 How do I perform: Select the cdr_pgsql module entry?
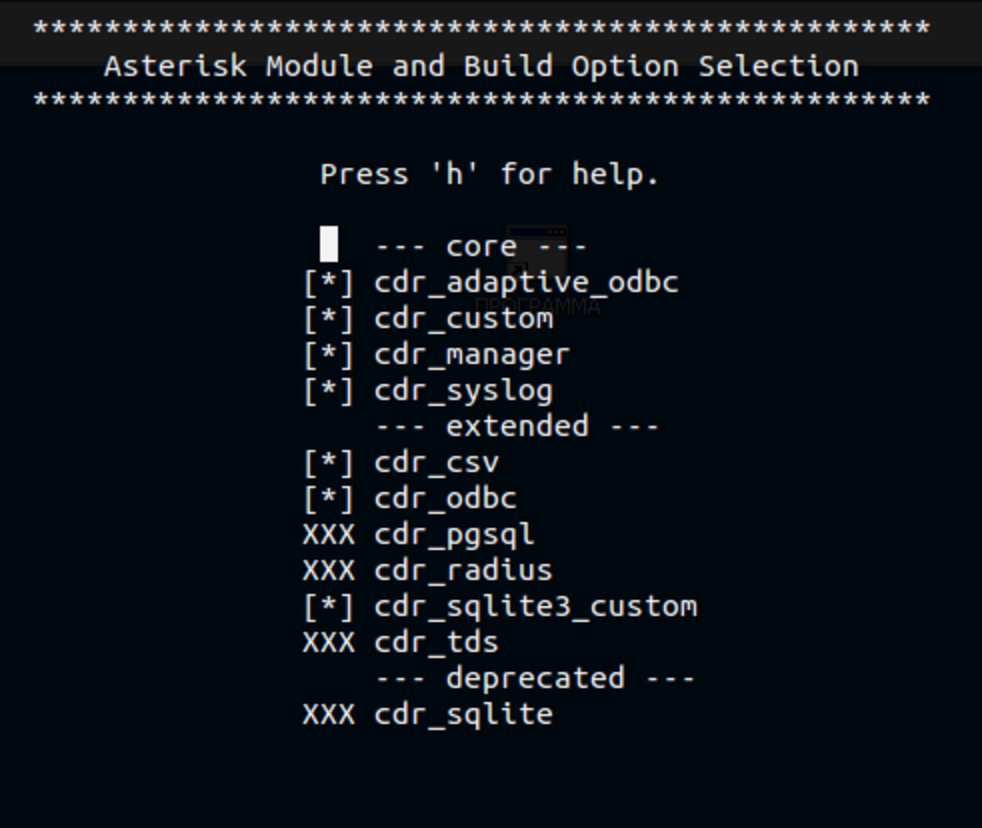454,535
